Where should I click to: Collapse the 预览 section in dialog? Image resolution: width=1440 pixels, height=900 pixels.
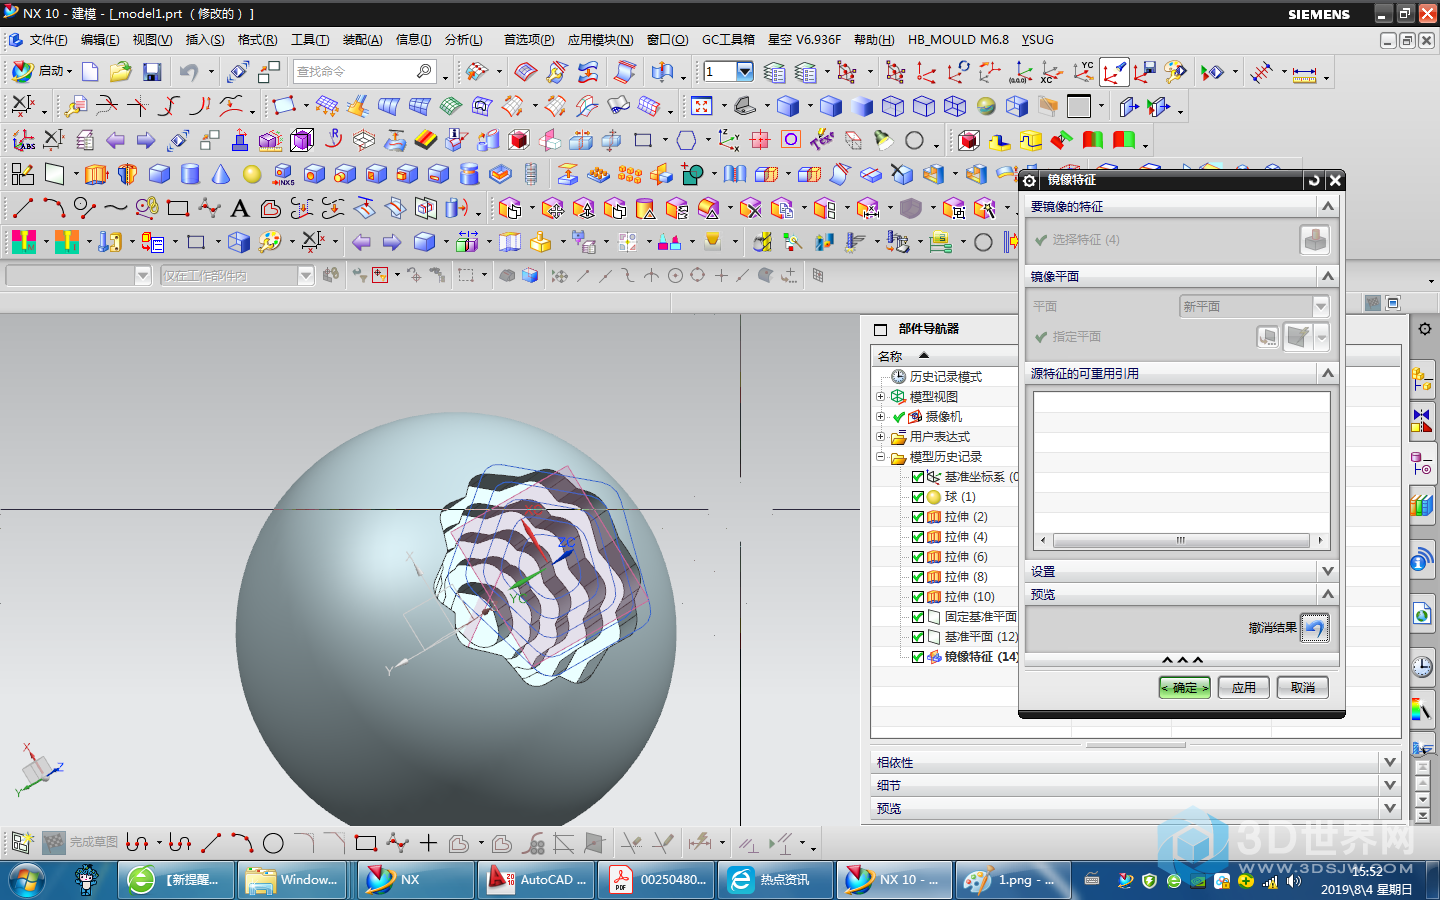click(1328, 594)
